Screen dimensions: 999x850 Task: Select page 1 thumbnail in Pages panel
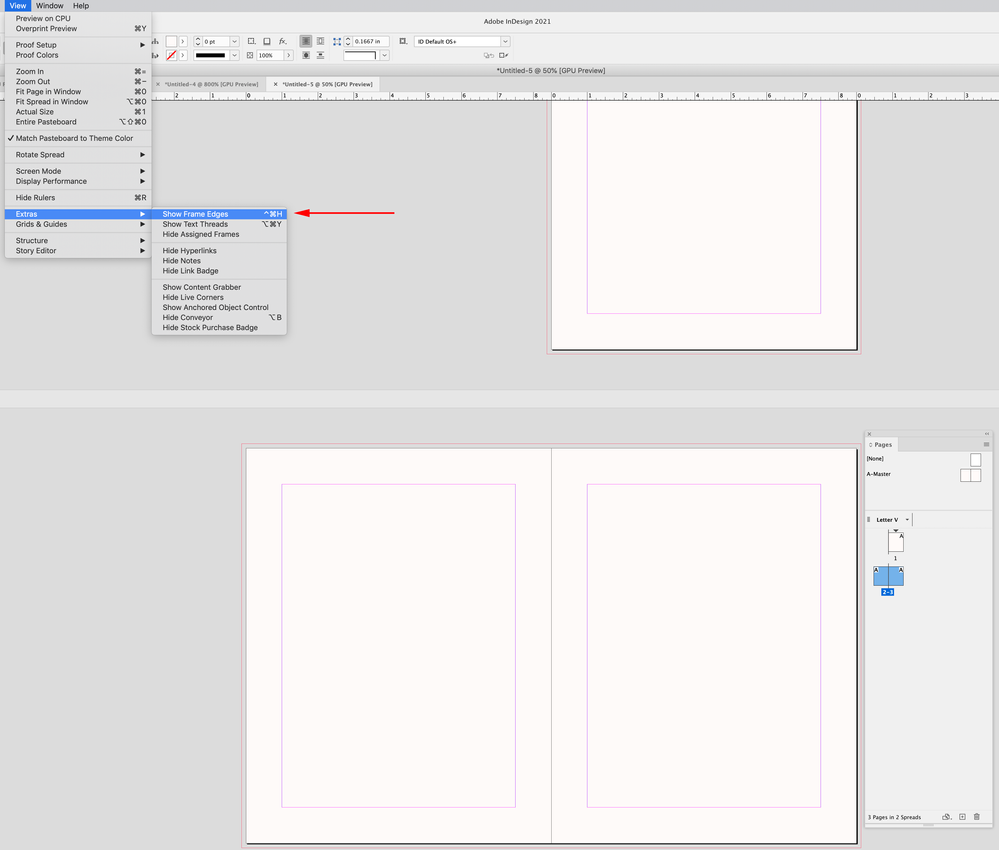pos(895,542)
